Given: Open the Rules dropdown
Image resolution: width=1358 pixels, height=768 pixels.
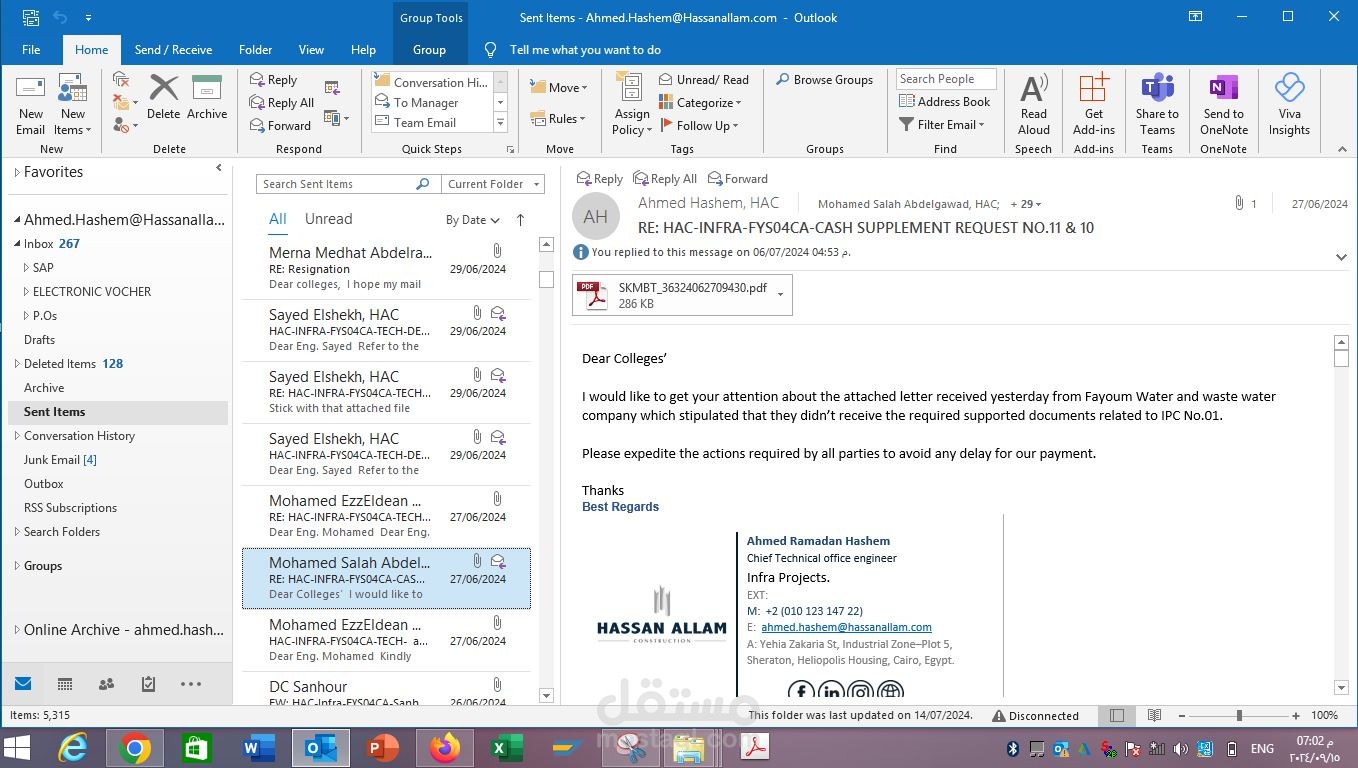Looking at the screenshot, I should pyautogui.click(x=559, y=119).
